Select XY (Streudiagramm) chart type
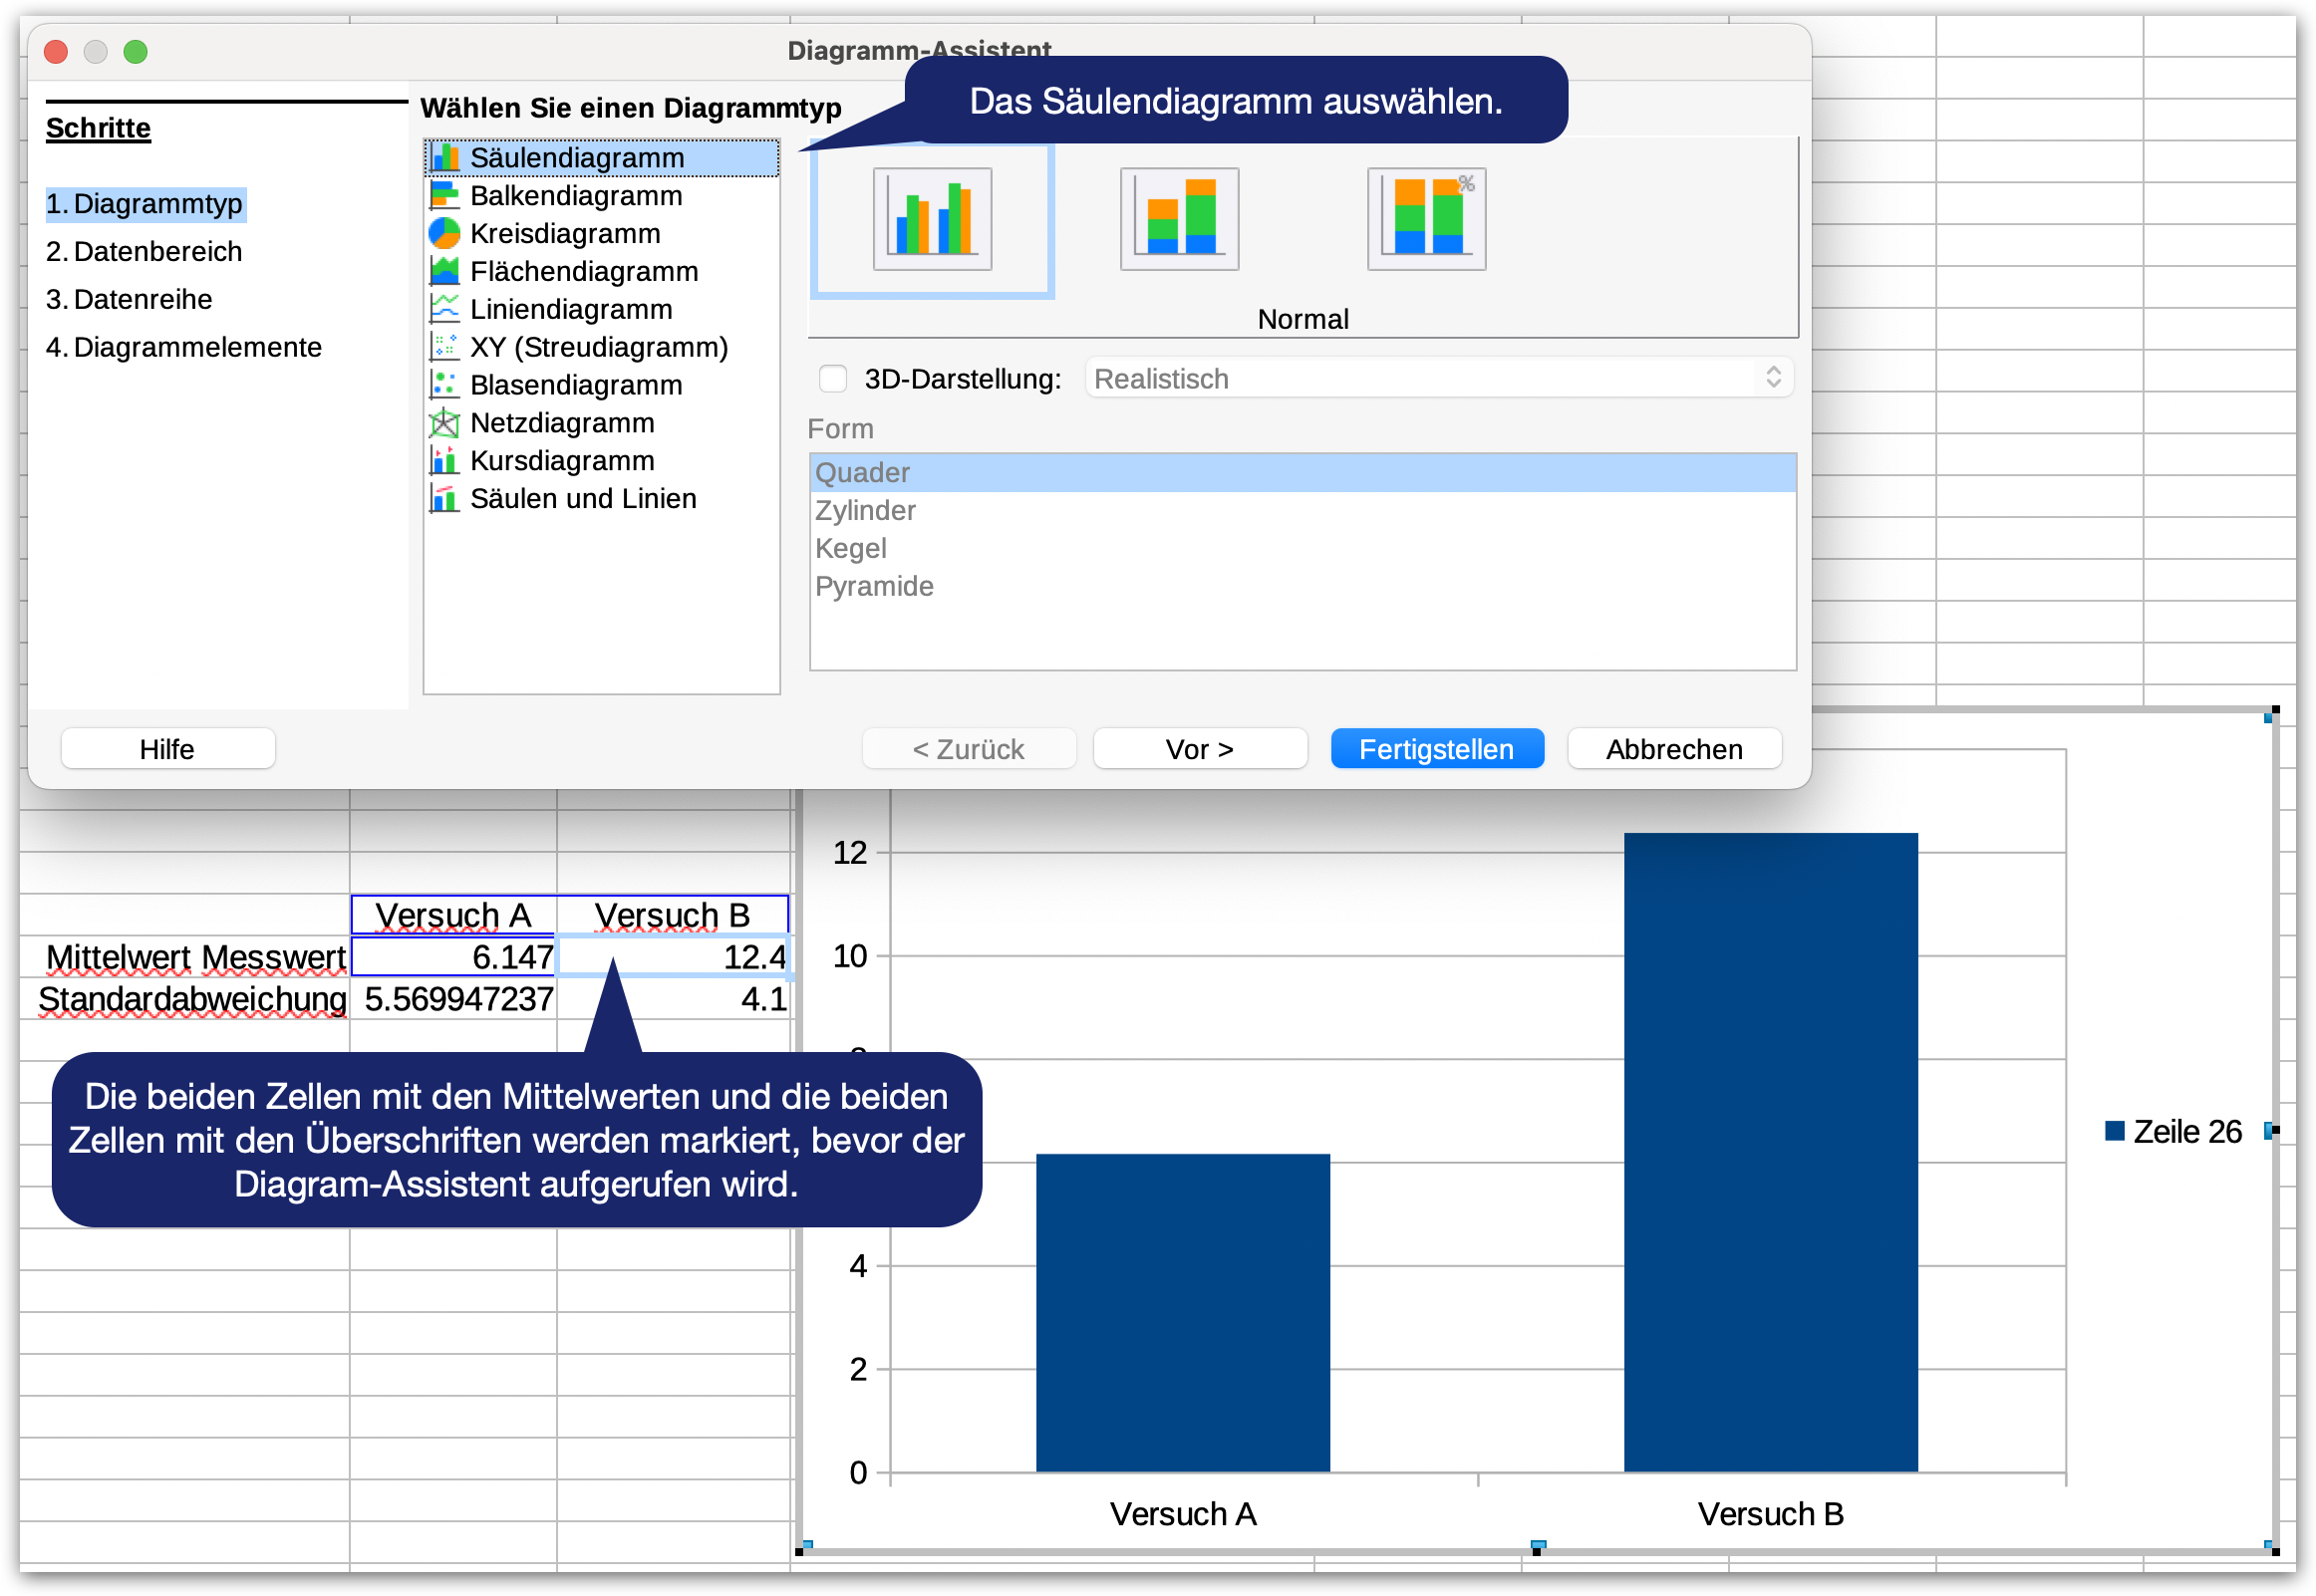2316x1596 pixels. (x=598, y=347)
